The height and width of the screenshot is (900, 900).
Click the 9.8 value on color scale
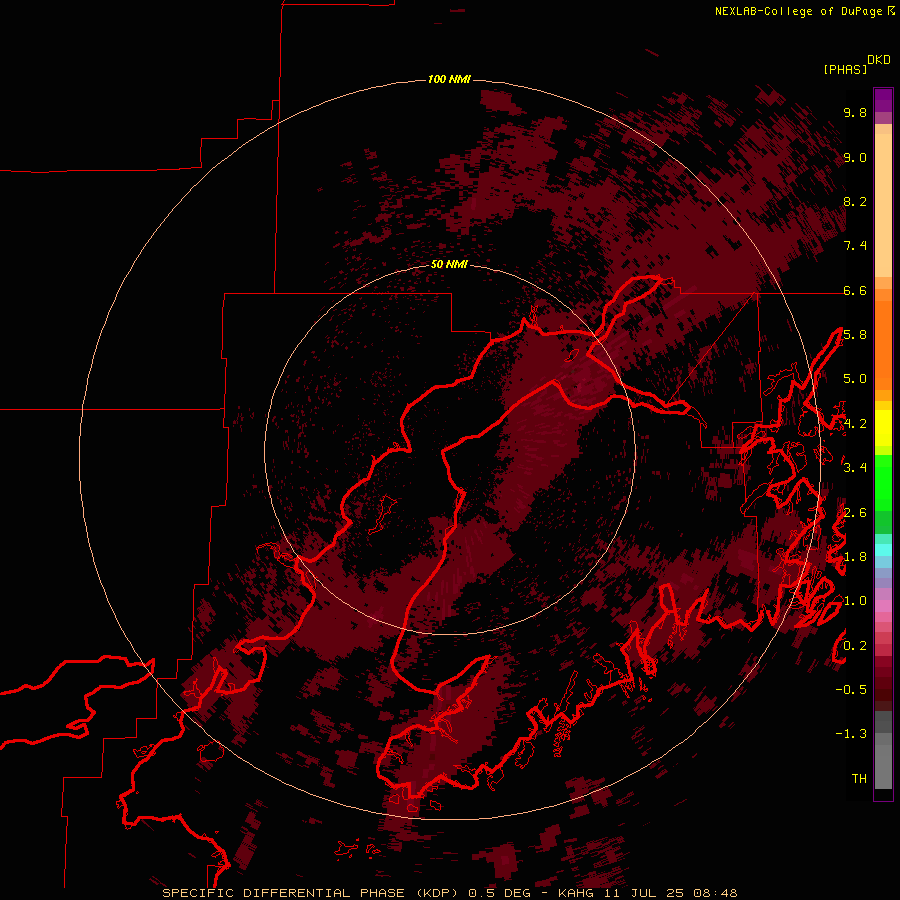point(855,112)
